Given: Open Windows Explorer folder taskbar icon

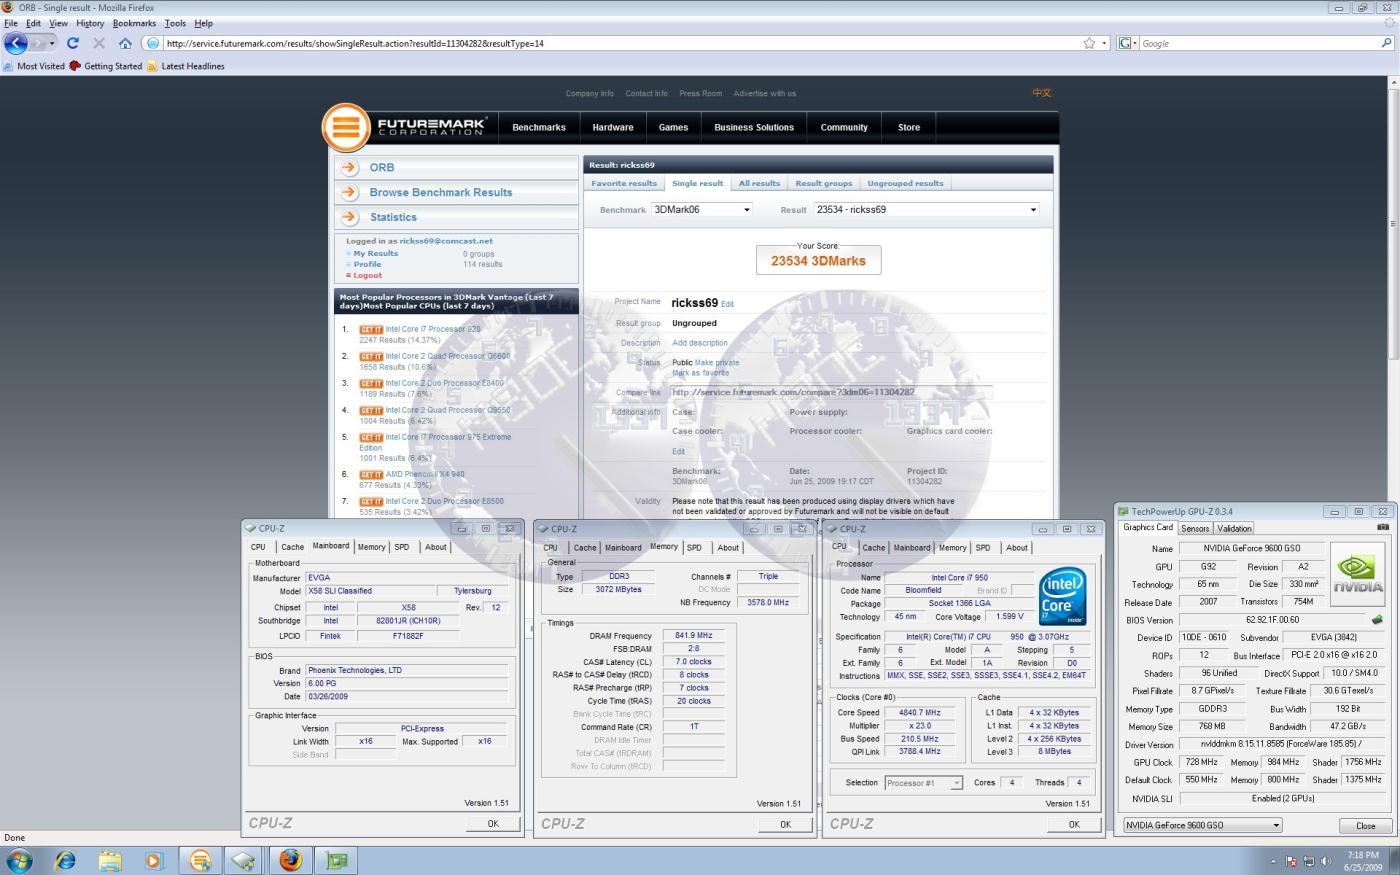Looking at the screenshot, I should (110, 860).
